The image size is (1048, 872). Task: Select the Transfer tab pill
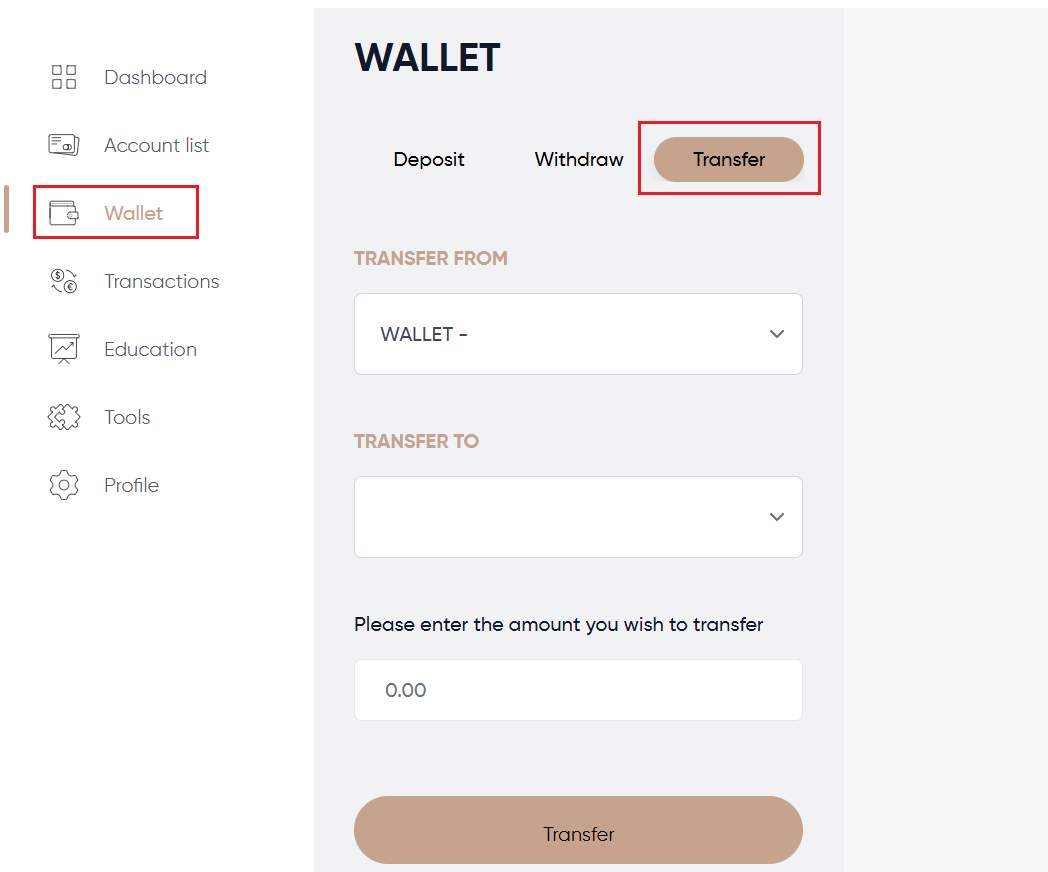[729, 159]
